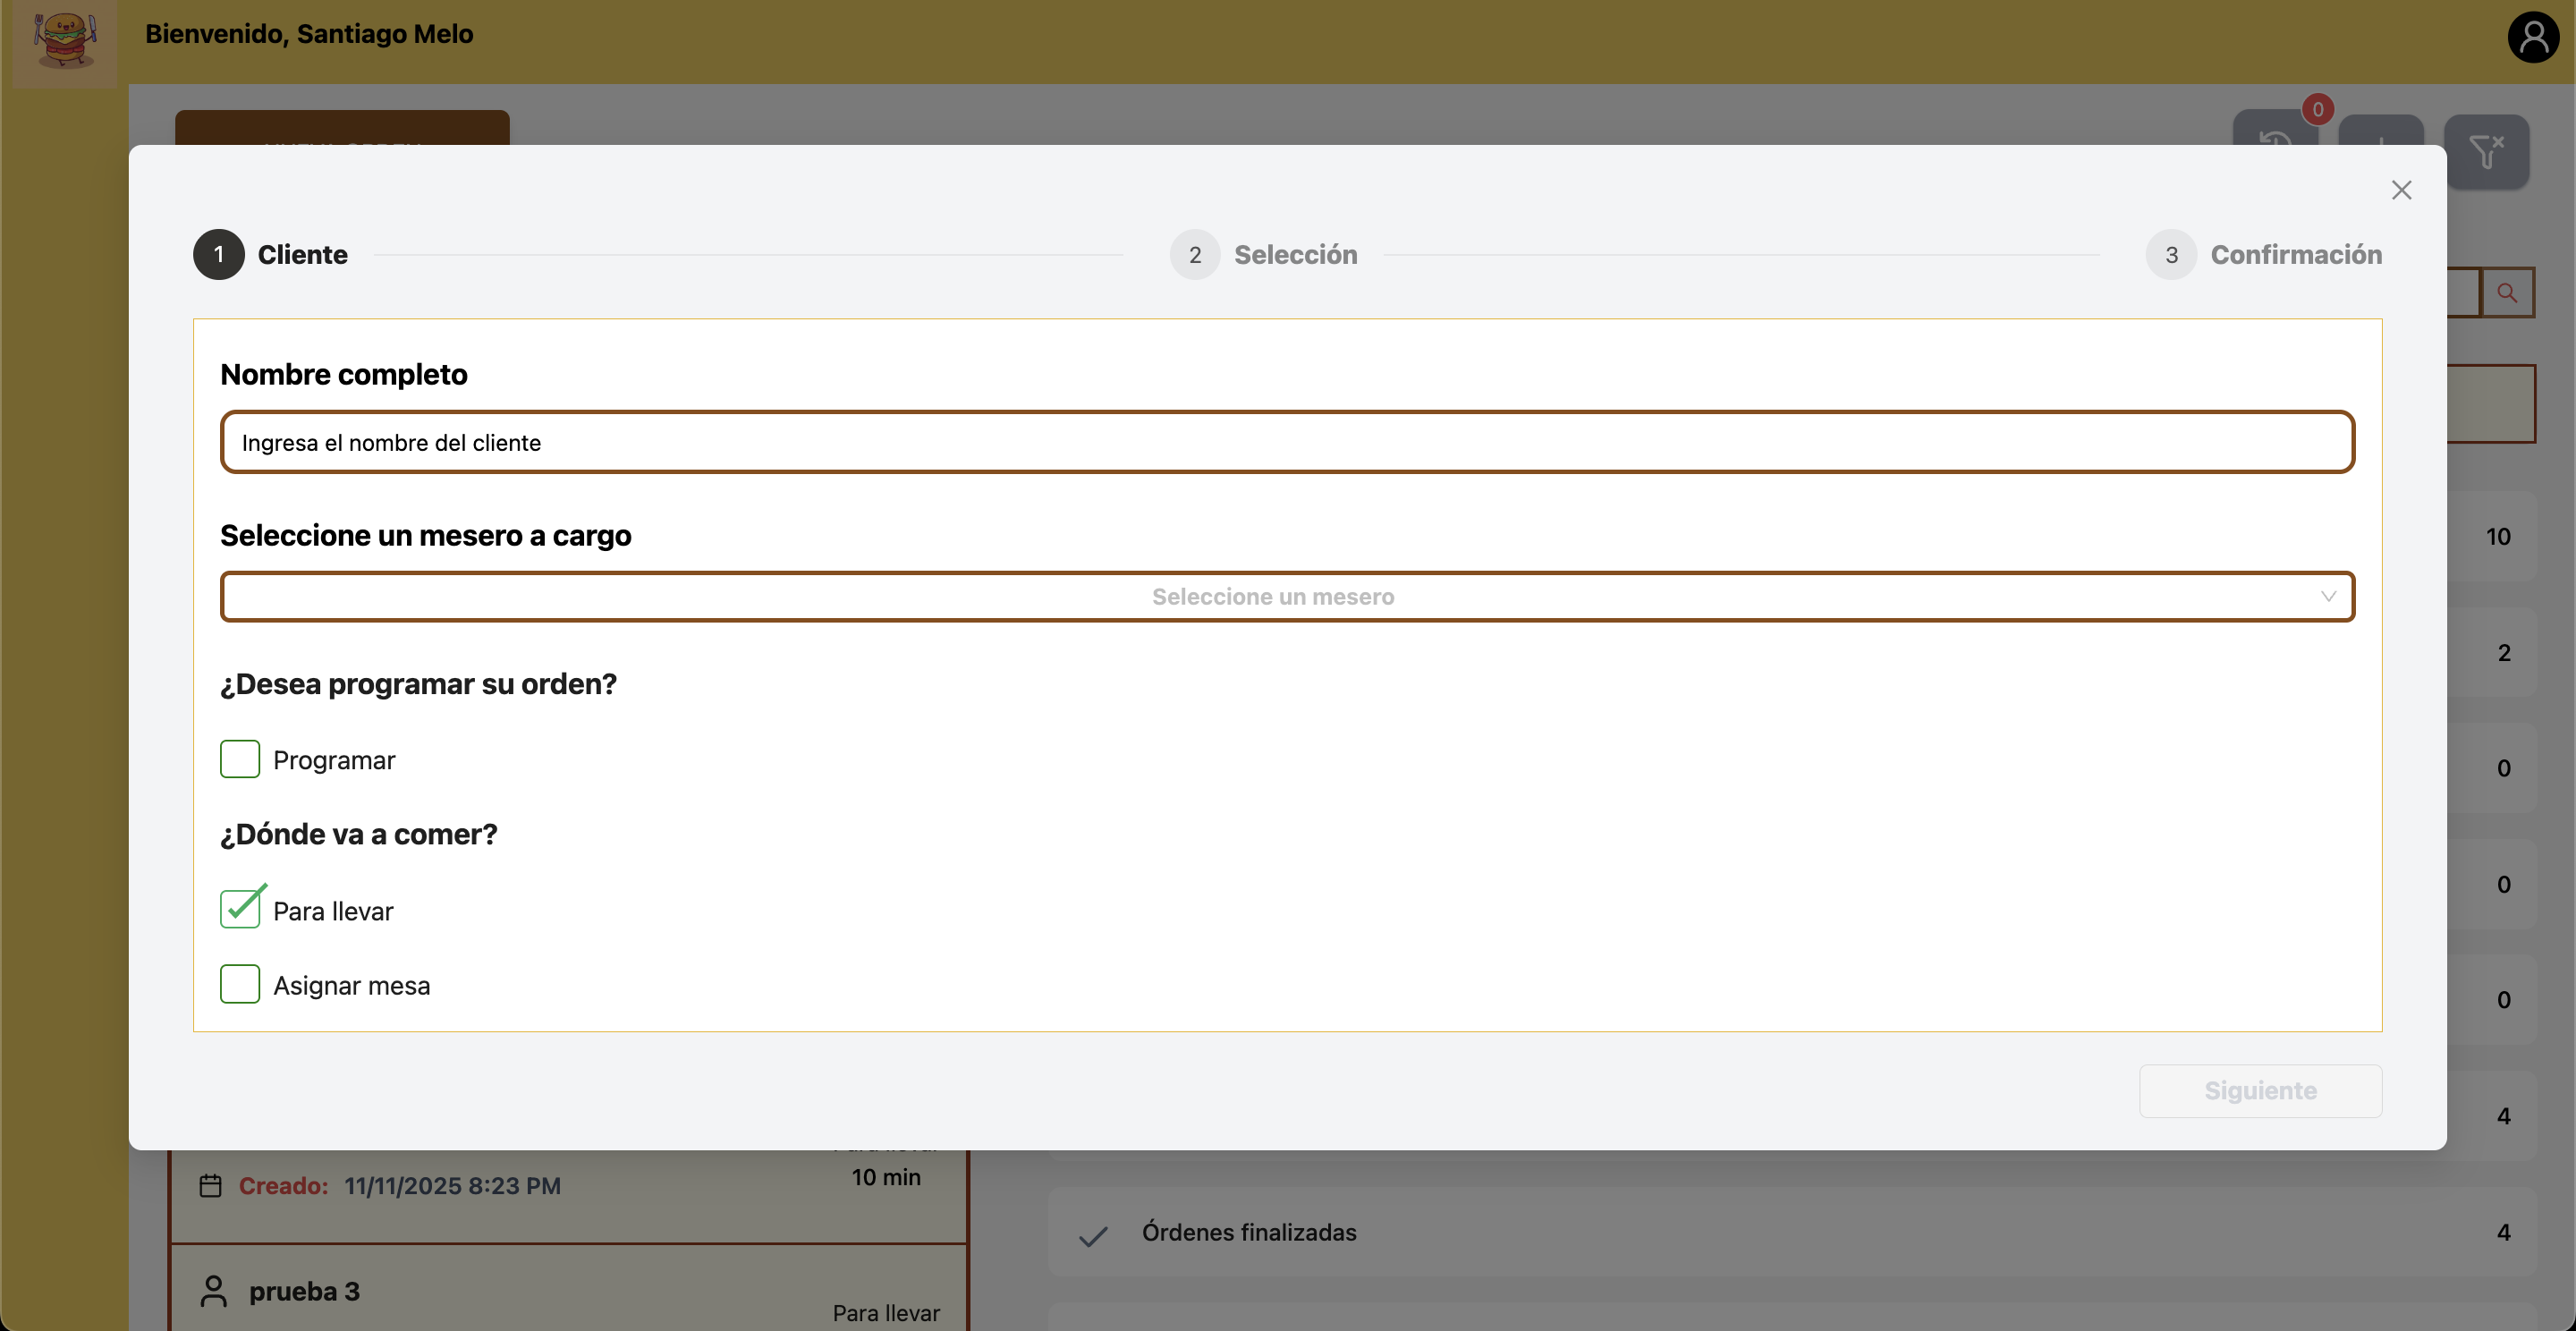Open the order history icon with badge
This screenshot has height=1331, width=2576.
[2275, 135]
